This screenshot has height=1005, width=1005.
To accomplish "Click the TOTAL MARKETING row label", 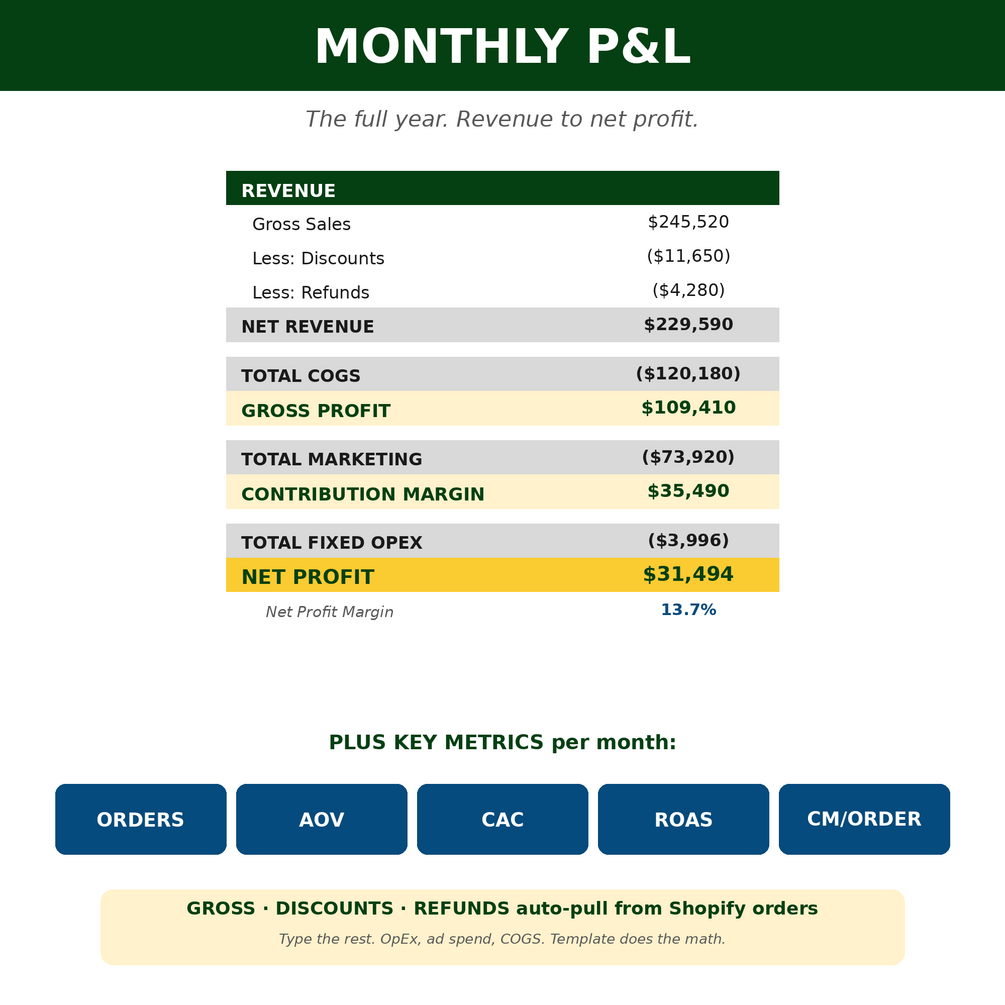I will [x=331, y=459].
